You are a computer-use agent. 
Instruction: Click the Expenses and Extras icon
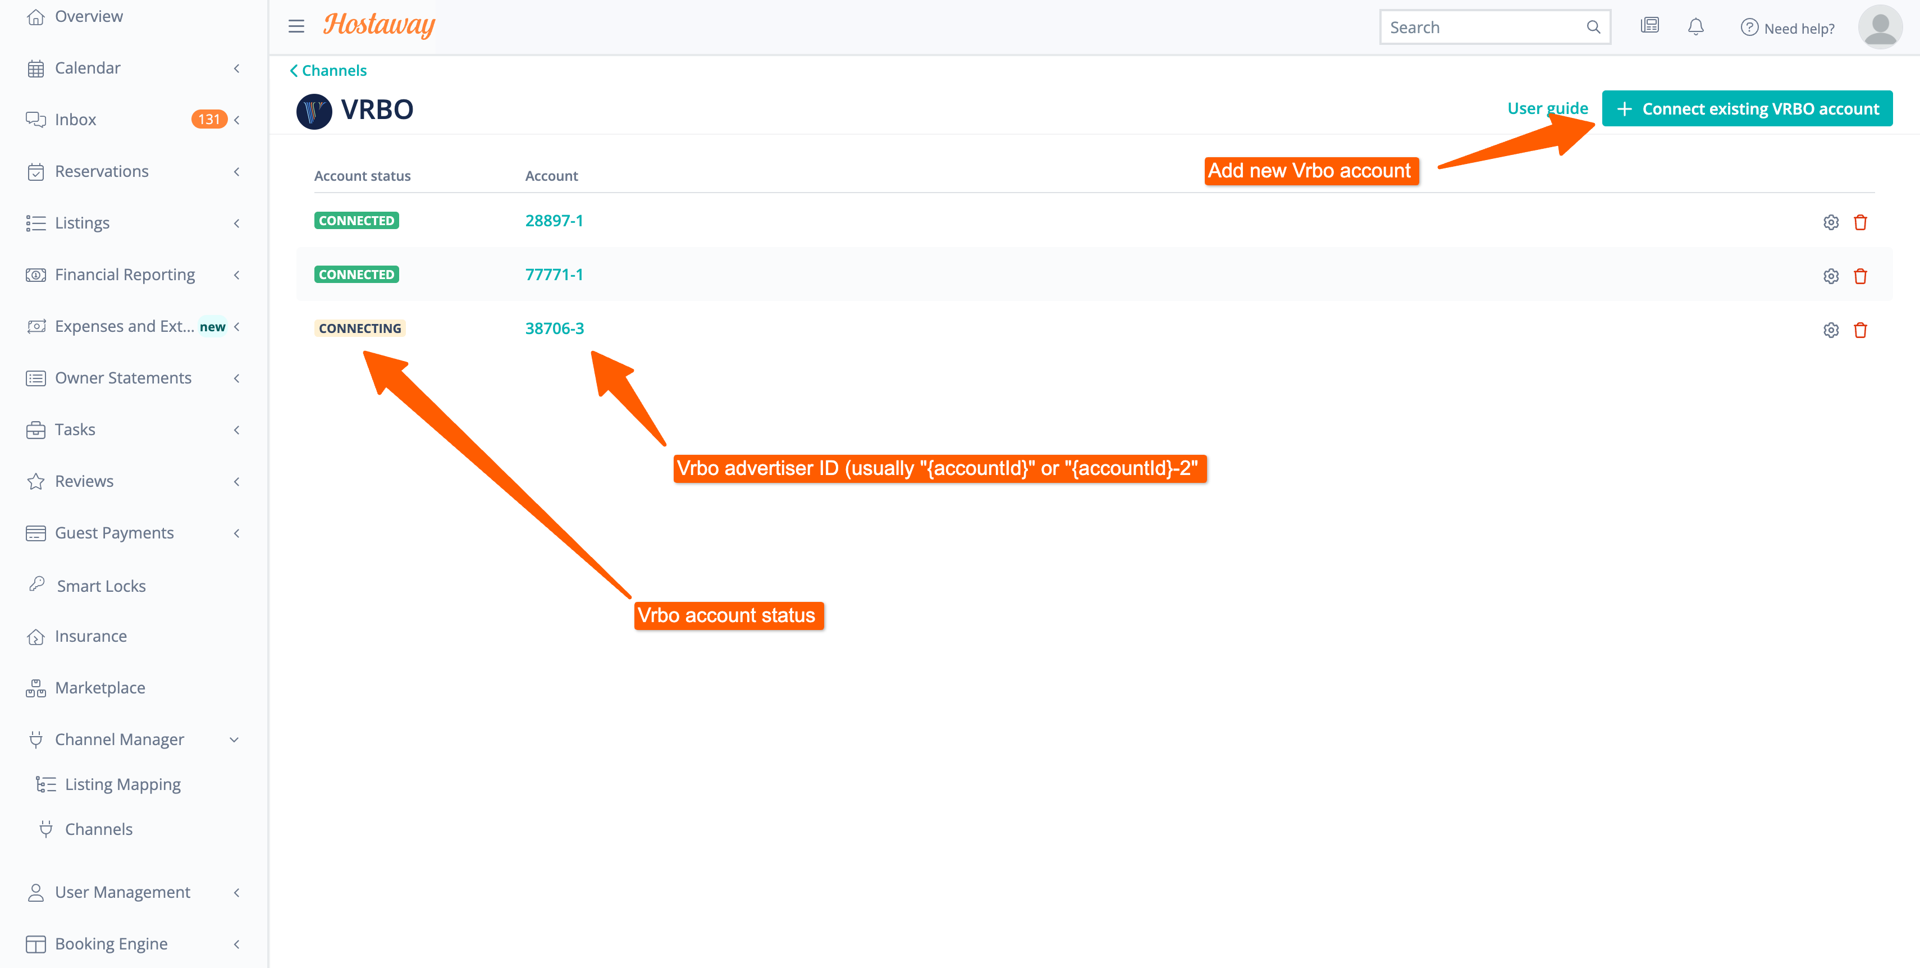coord(36,326)
